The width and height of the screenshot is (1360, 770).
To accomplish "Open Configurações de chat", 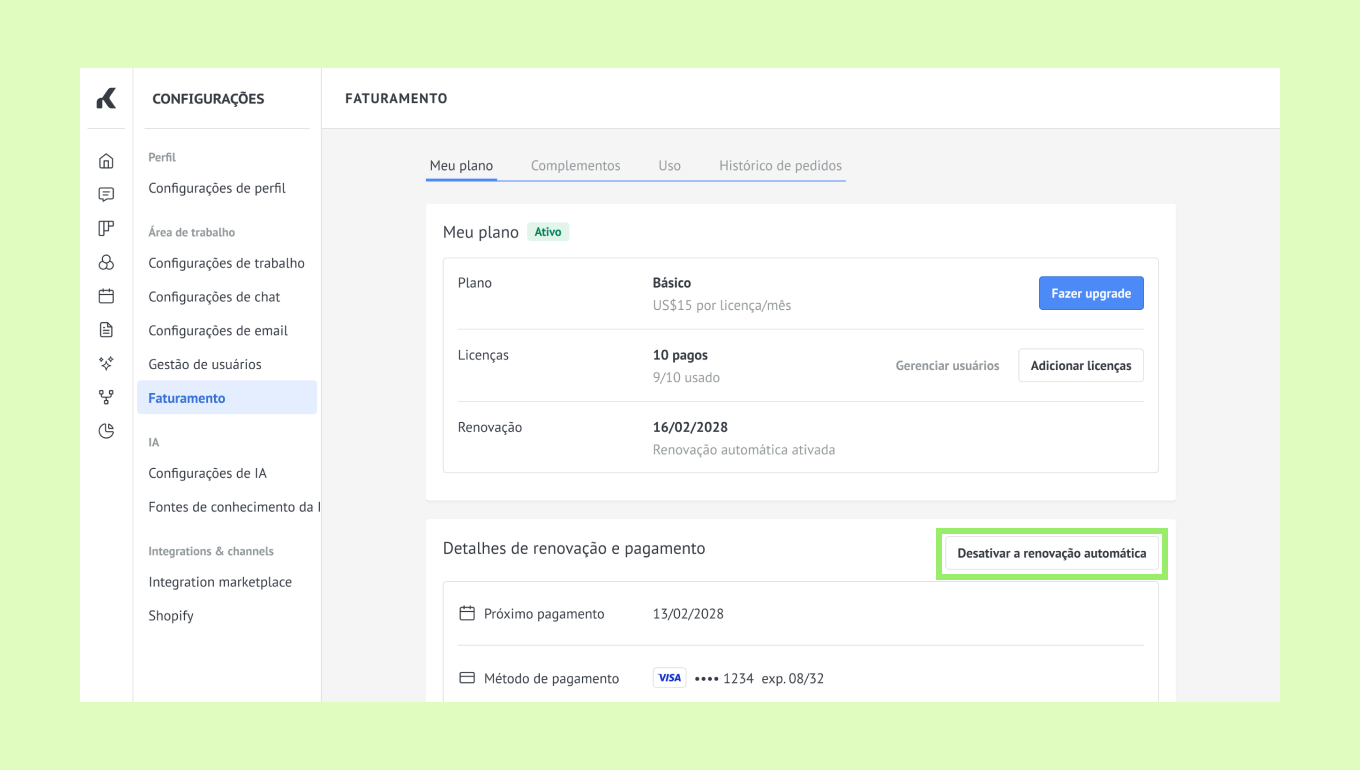I will (214, 297).
